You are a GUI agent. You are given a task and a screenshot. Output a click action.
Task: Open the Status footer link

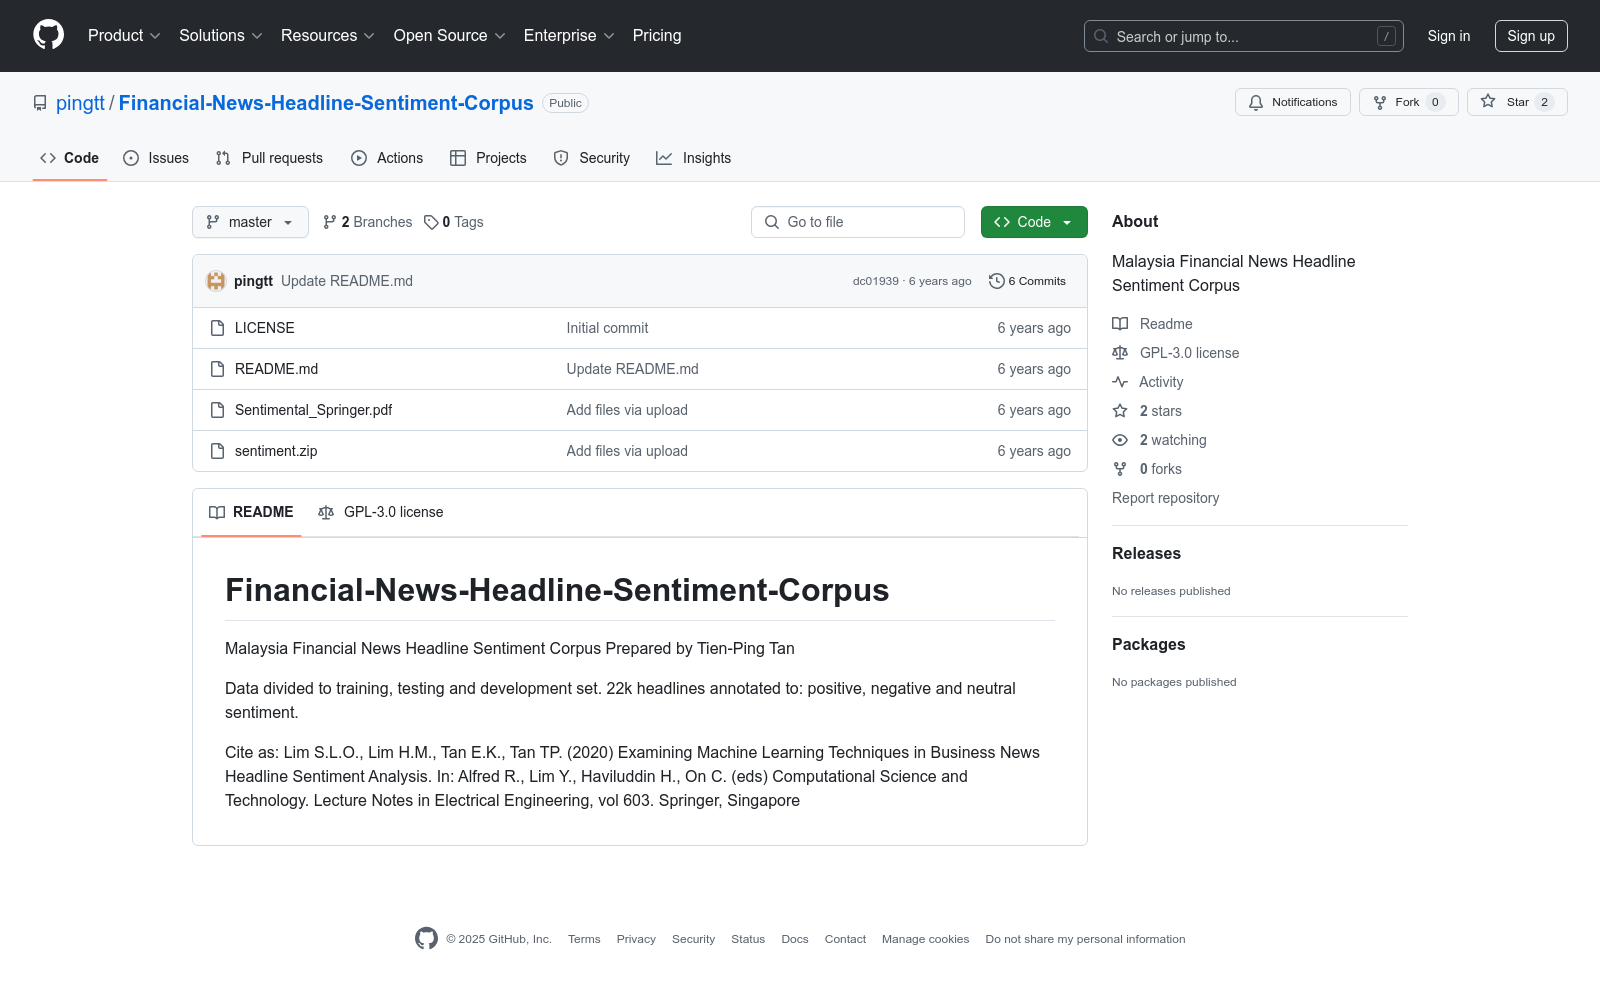pos(748,939)
